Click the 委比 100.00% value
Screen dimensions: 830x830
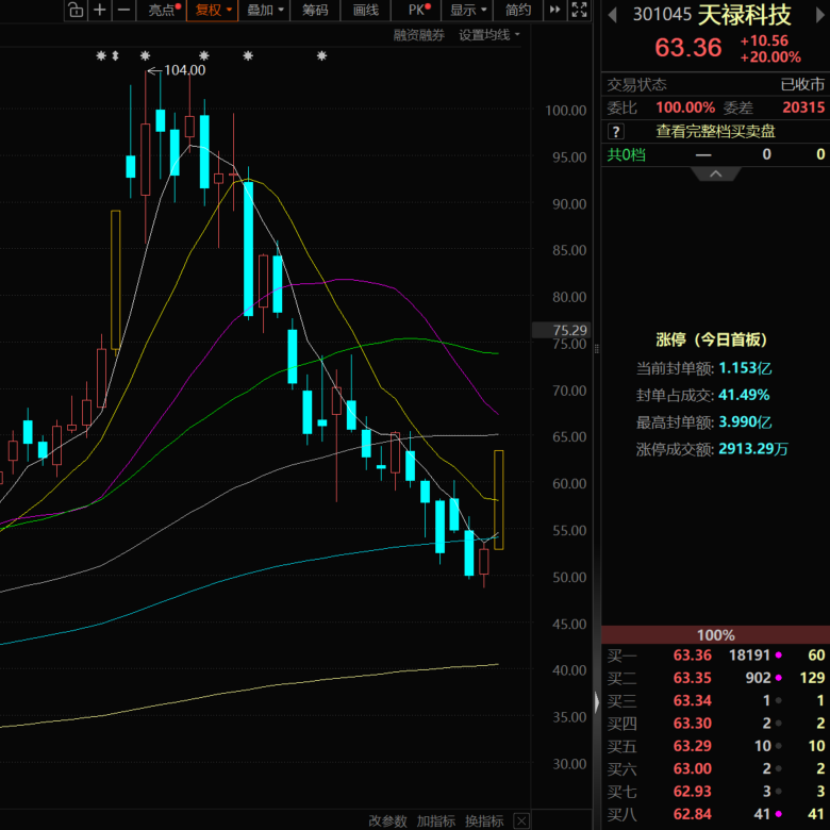point(685,107)
